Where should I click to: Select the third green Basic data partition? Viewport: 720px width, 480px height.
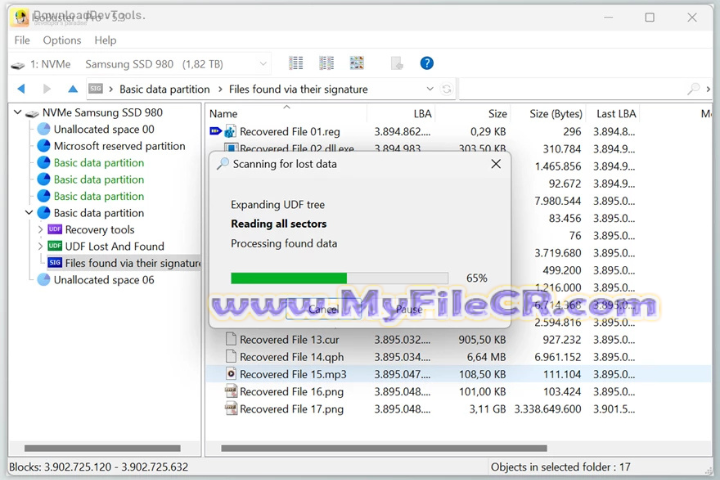(99, 196)
